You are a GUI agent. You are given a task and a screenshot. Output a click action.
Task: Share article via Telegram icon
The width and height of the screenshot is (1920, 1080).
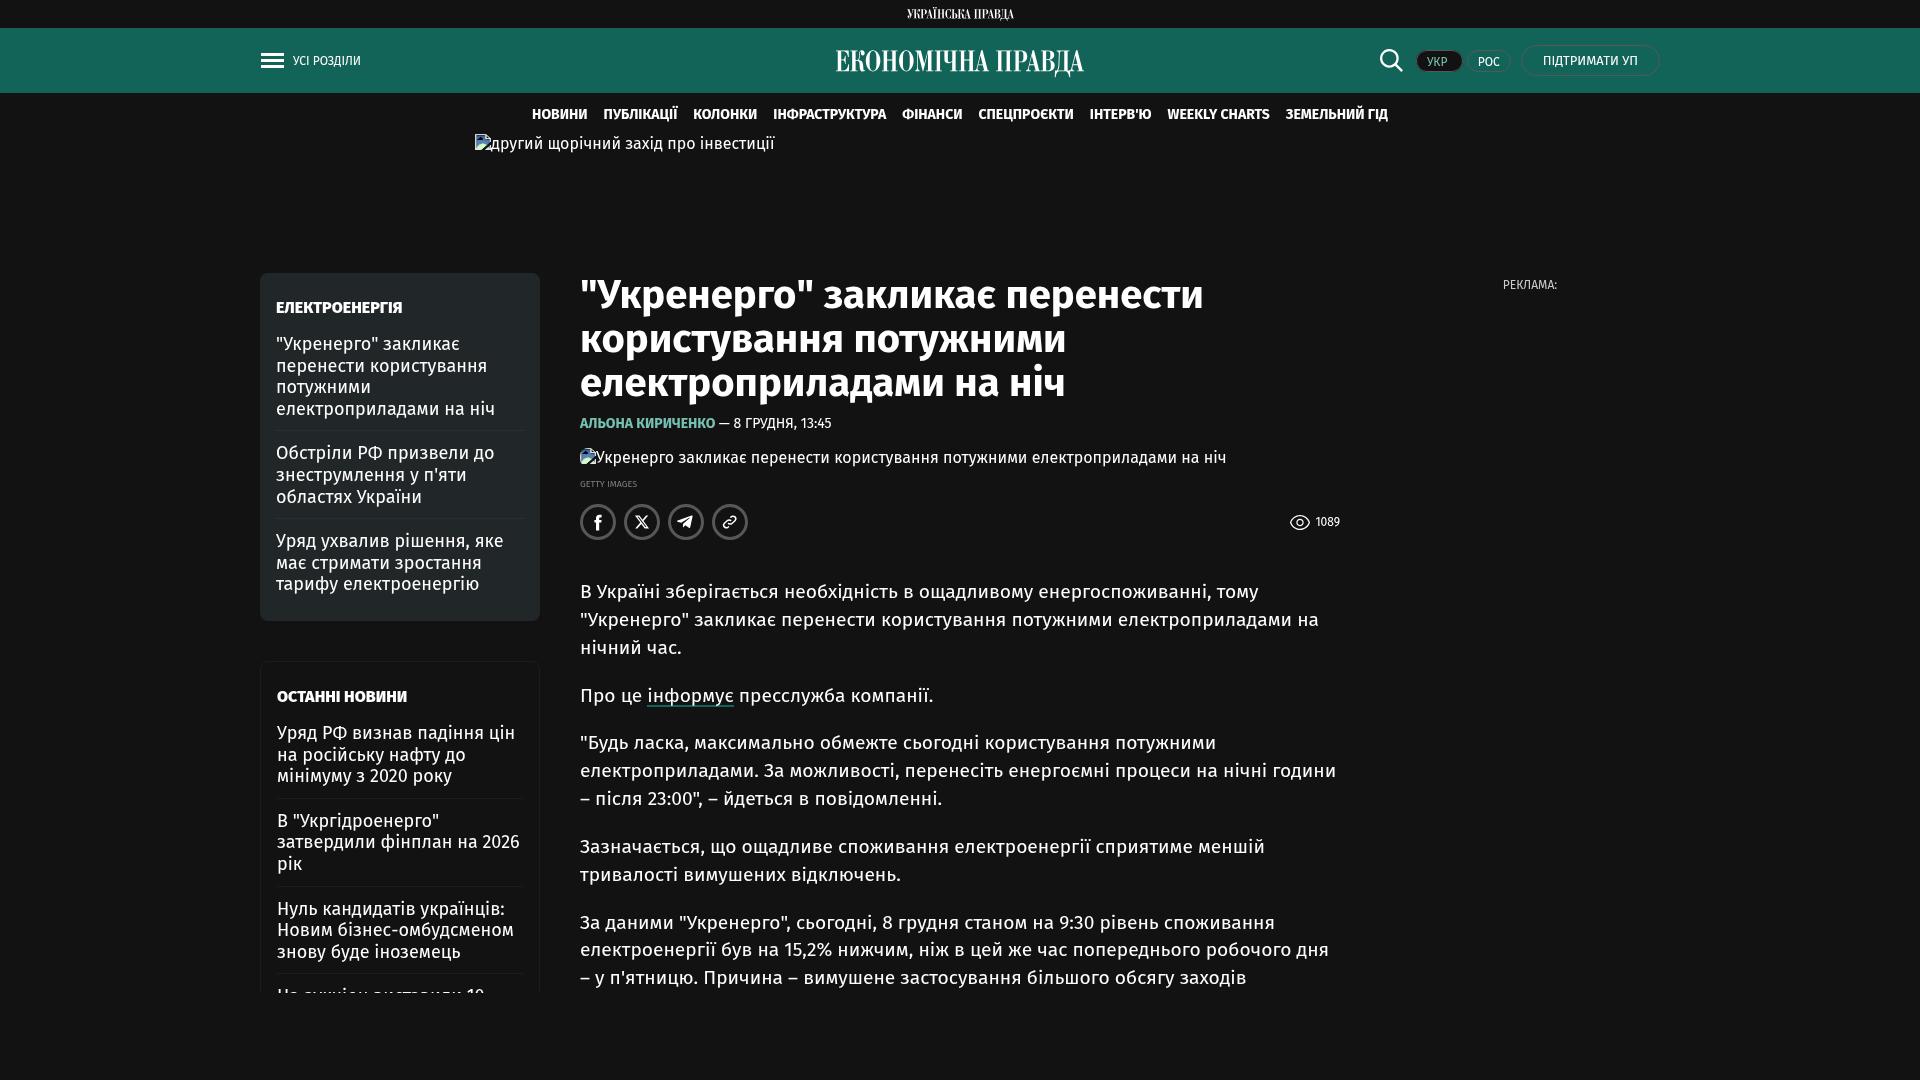686,522
